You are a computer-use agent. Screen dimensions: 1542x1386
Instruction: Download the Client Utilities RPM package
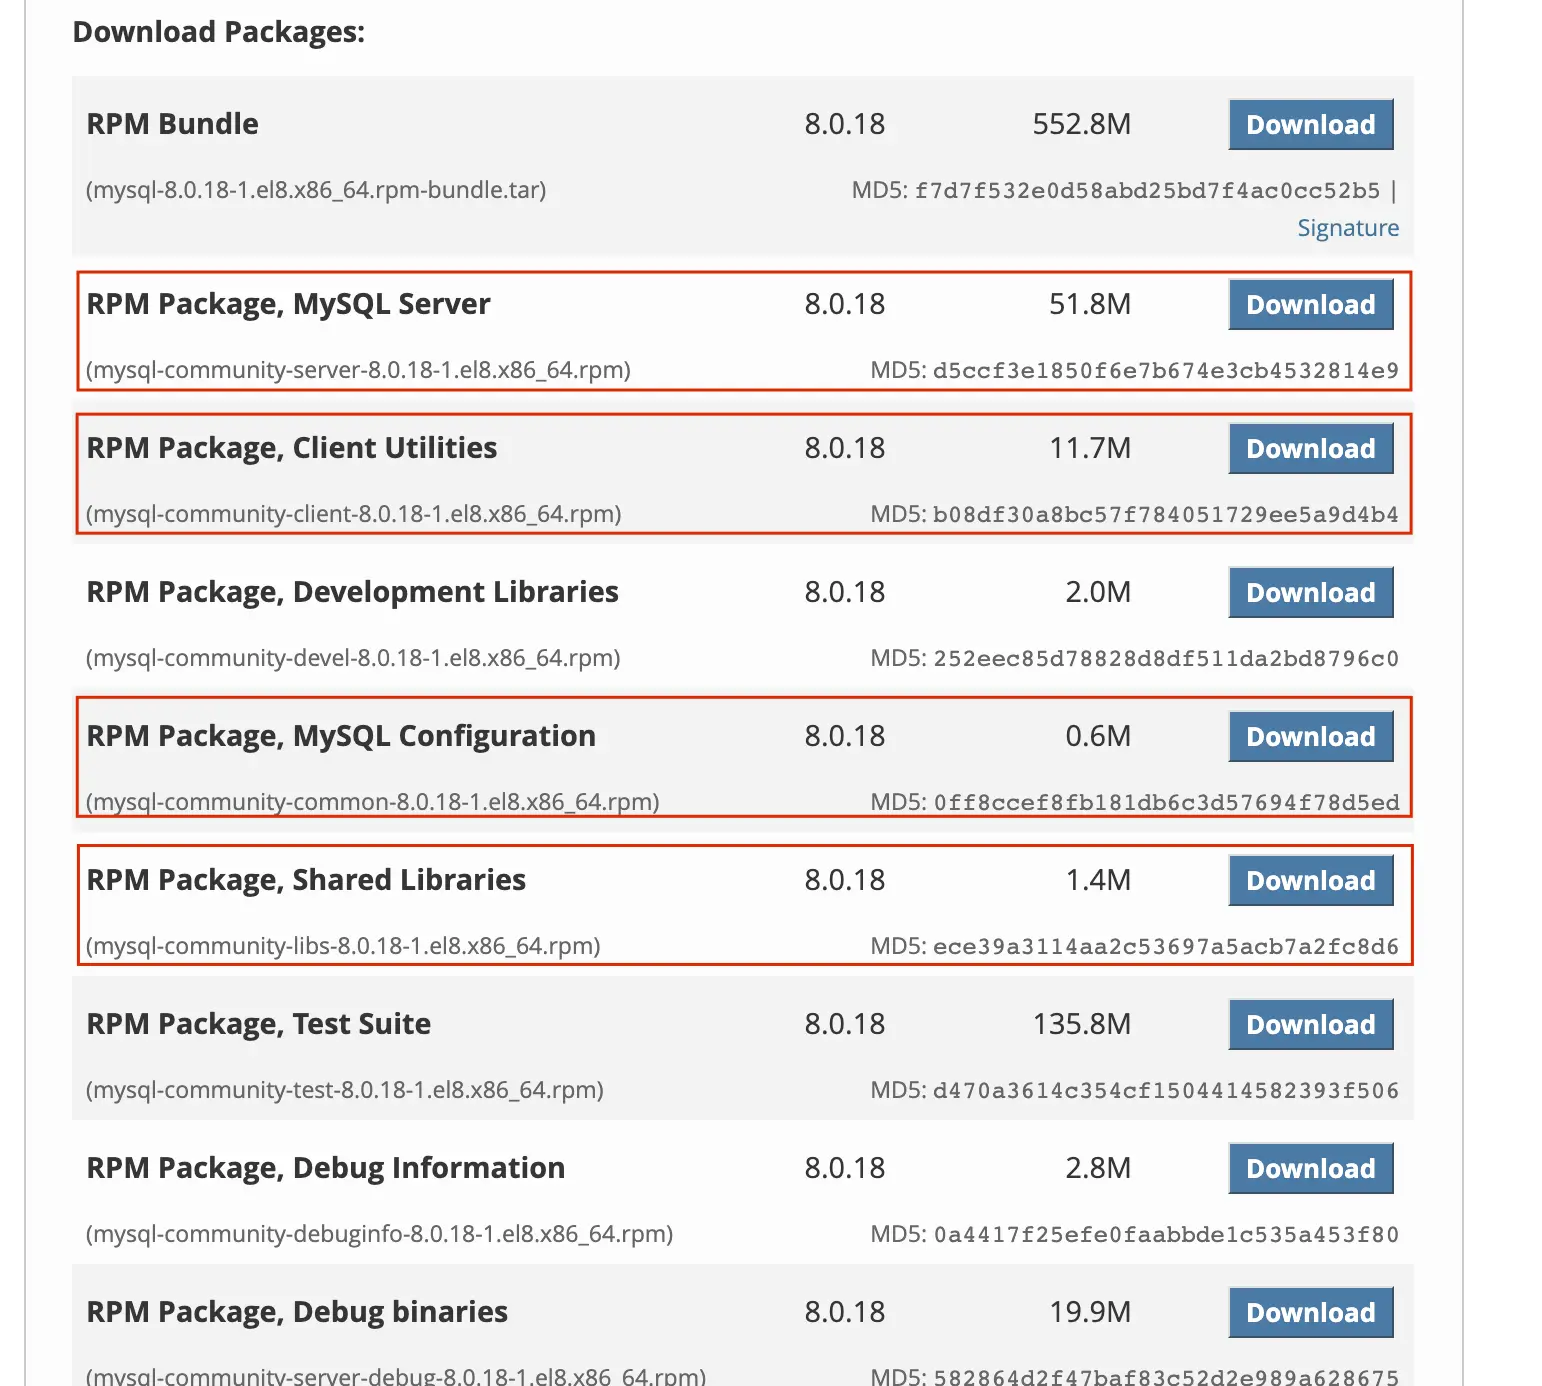1310,449
